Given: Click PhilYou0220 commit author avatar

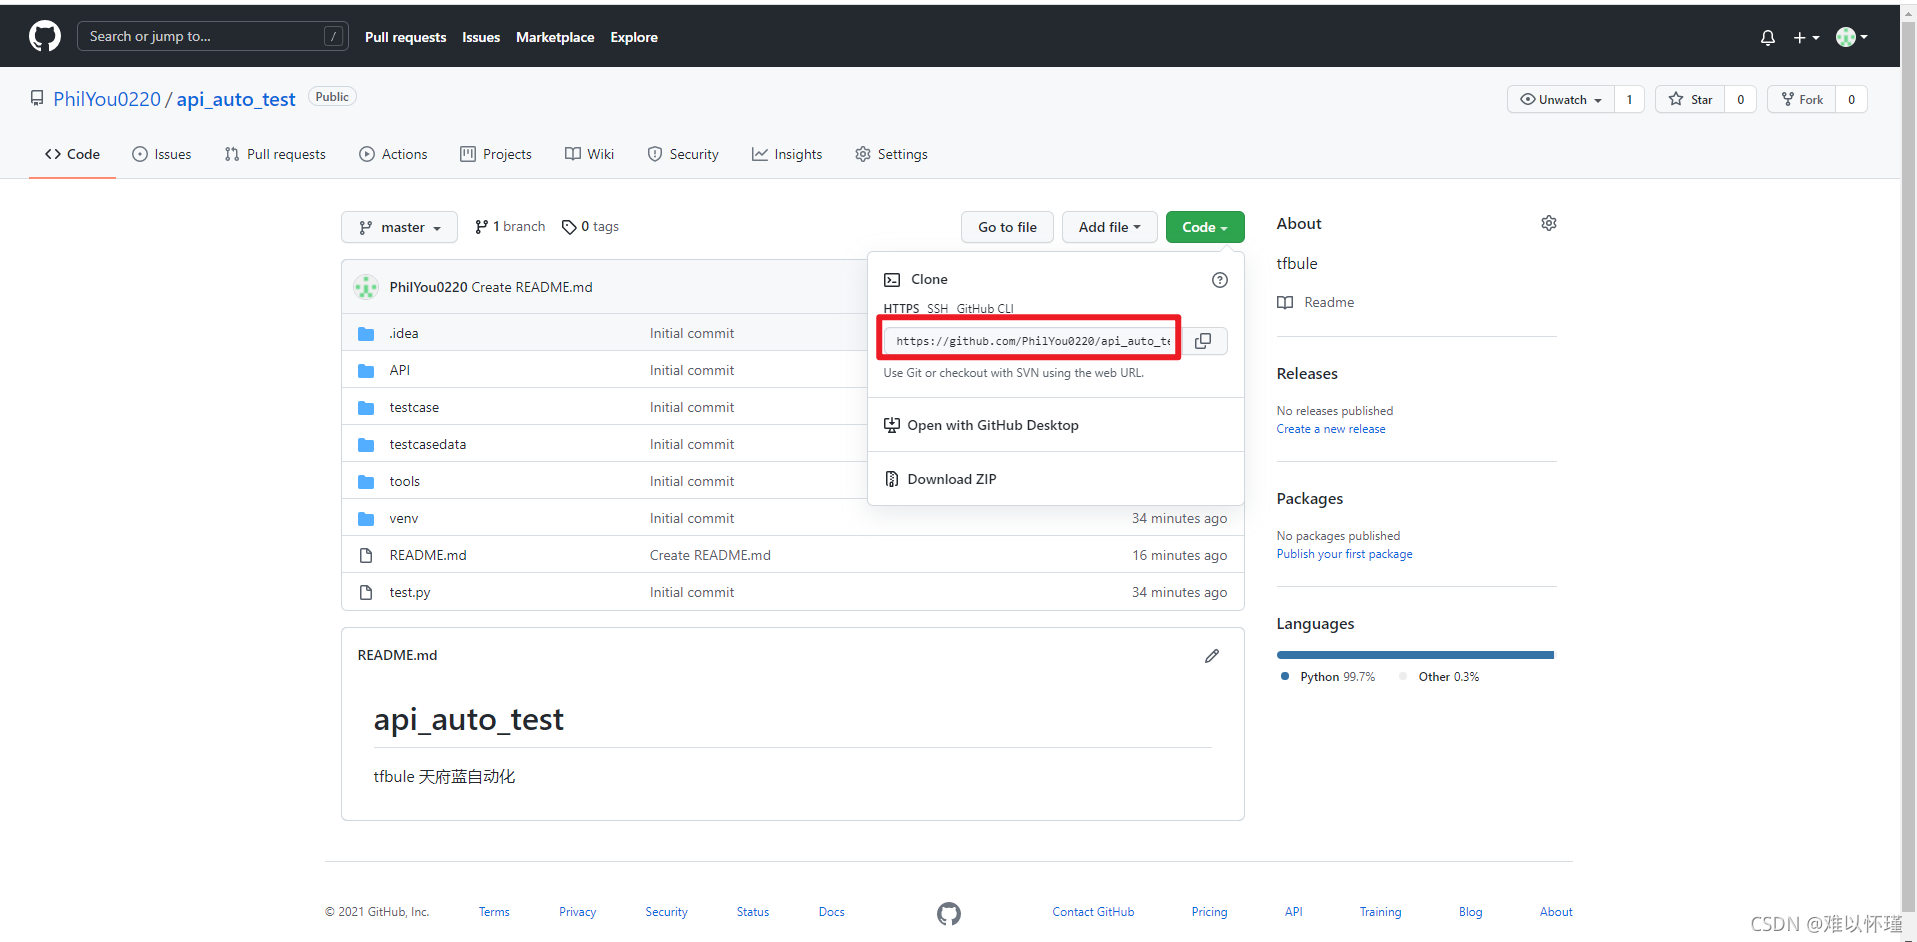Looking at the screenshot, I should tap(366, 287).
